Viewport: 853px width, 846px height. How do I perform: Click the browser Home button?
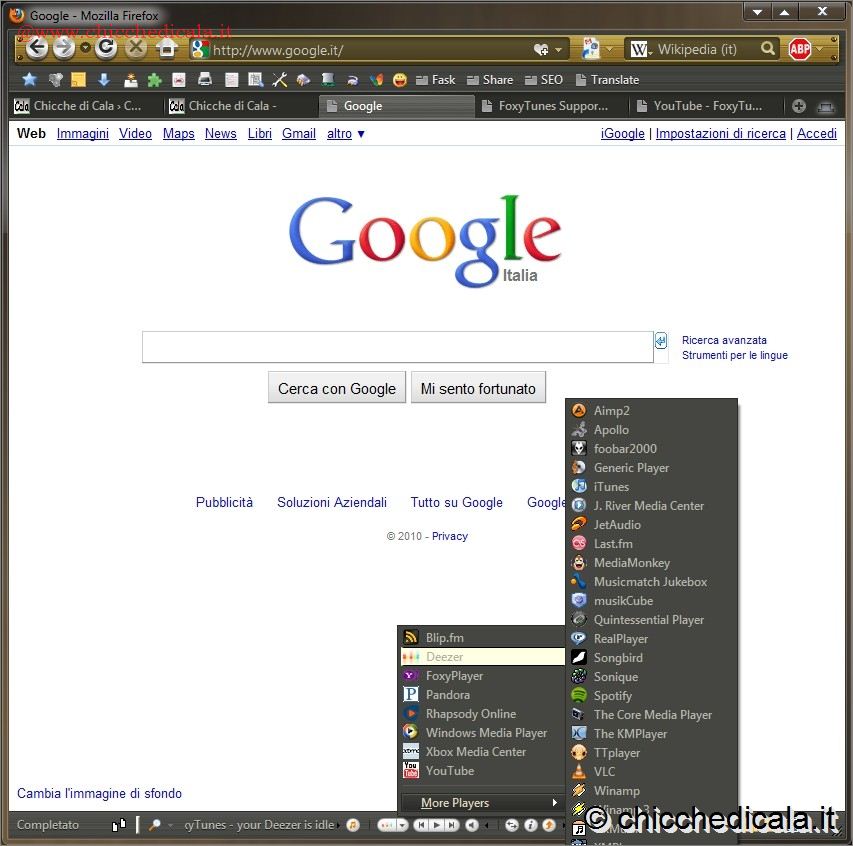coord(167,48)
